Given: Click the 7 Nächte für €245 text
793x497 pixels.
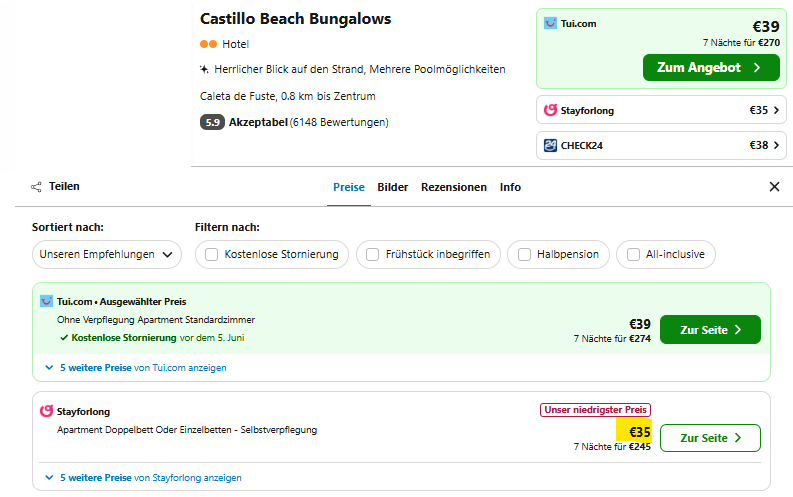Looking at the screenshot, I should pyautogui.click(x=612, y=447).
